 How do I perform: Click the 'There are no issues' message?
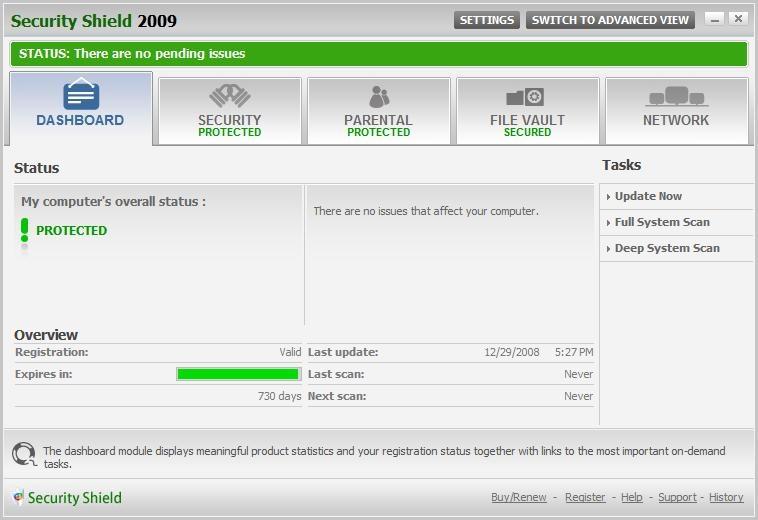click(x=426, y=211)
